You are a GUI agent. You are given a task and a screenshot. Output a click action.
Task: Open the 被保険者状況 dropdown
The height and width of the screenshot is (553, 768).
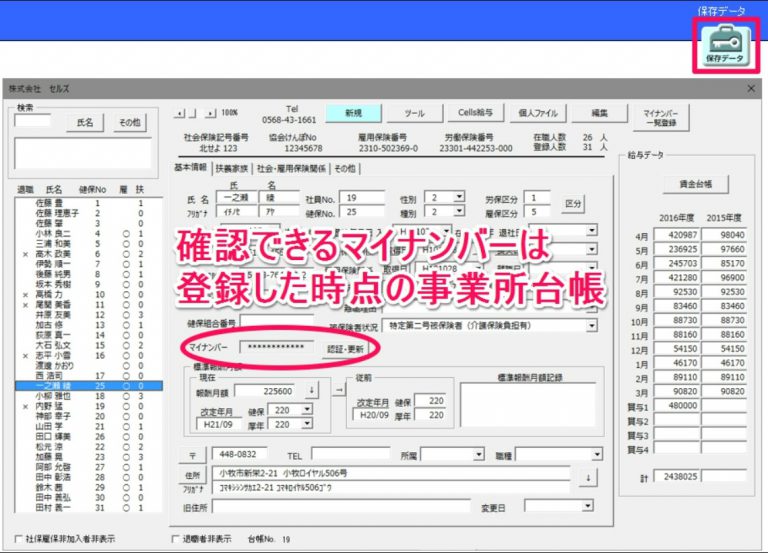[x=592, y=325]
